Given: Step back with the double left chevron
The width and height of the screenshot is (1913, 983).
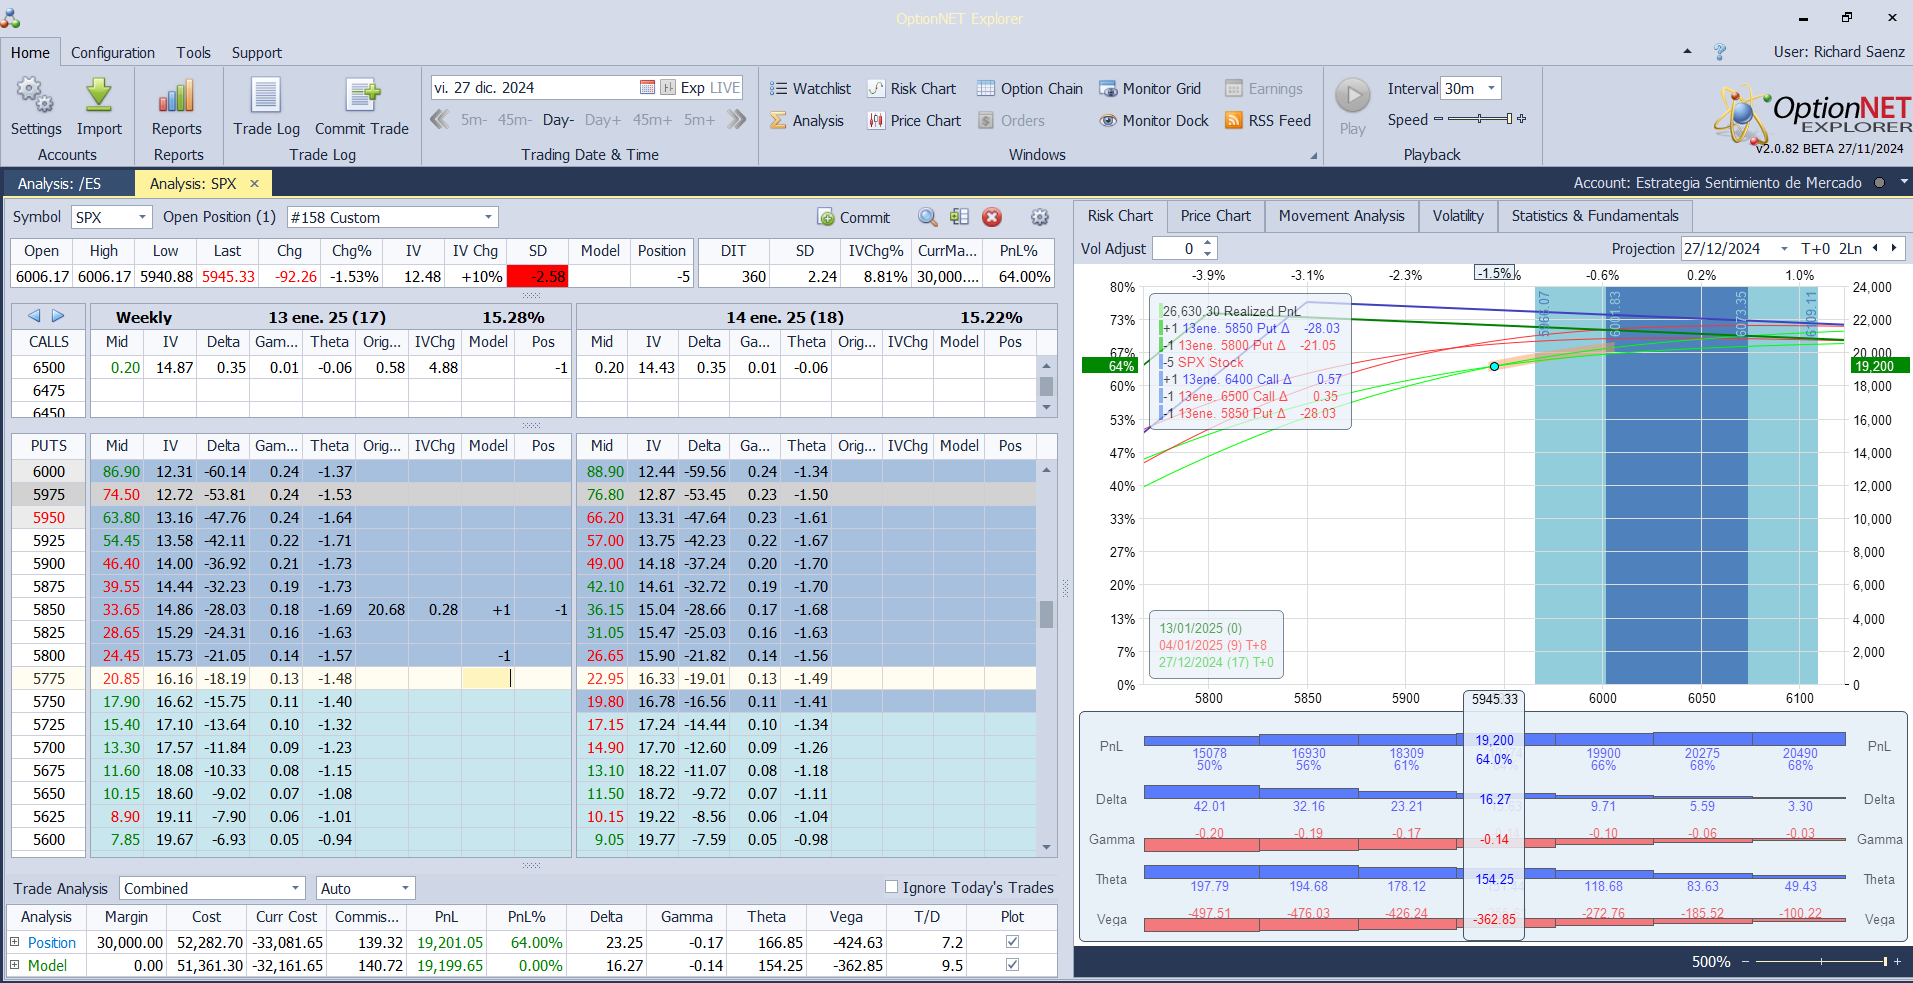Looking at the screenshot, I should coord(439,120).
